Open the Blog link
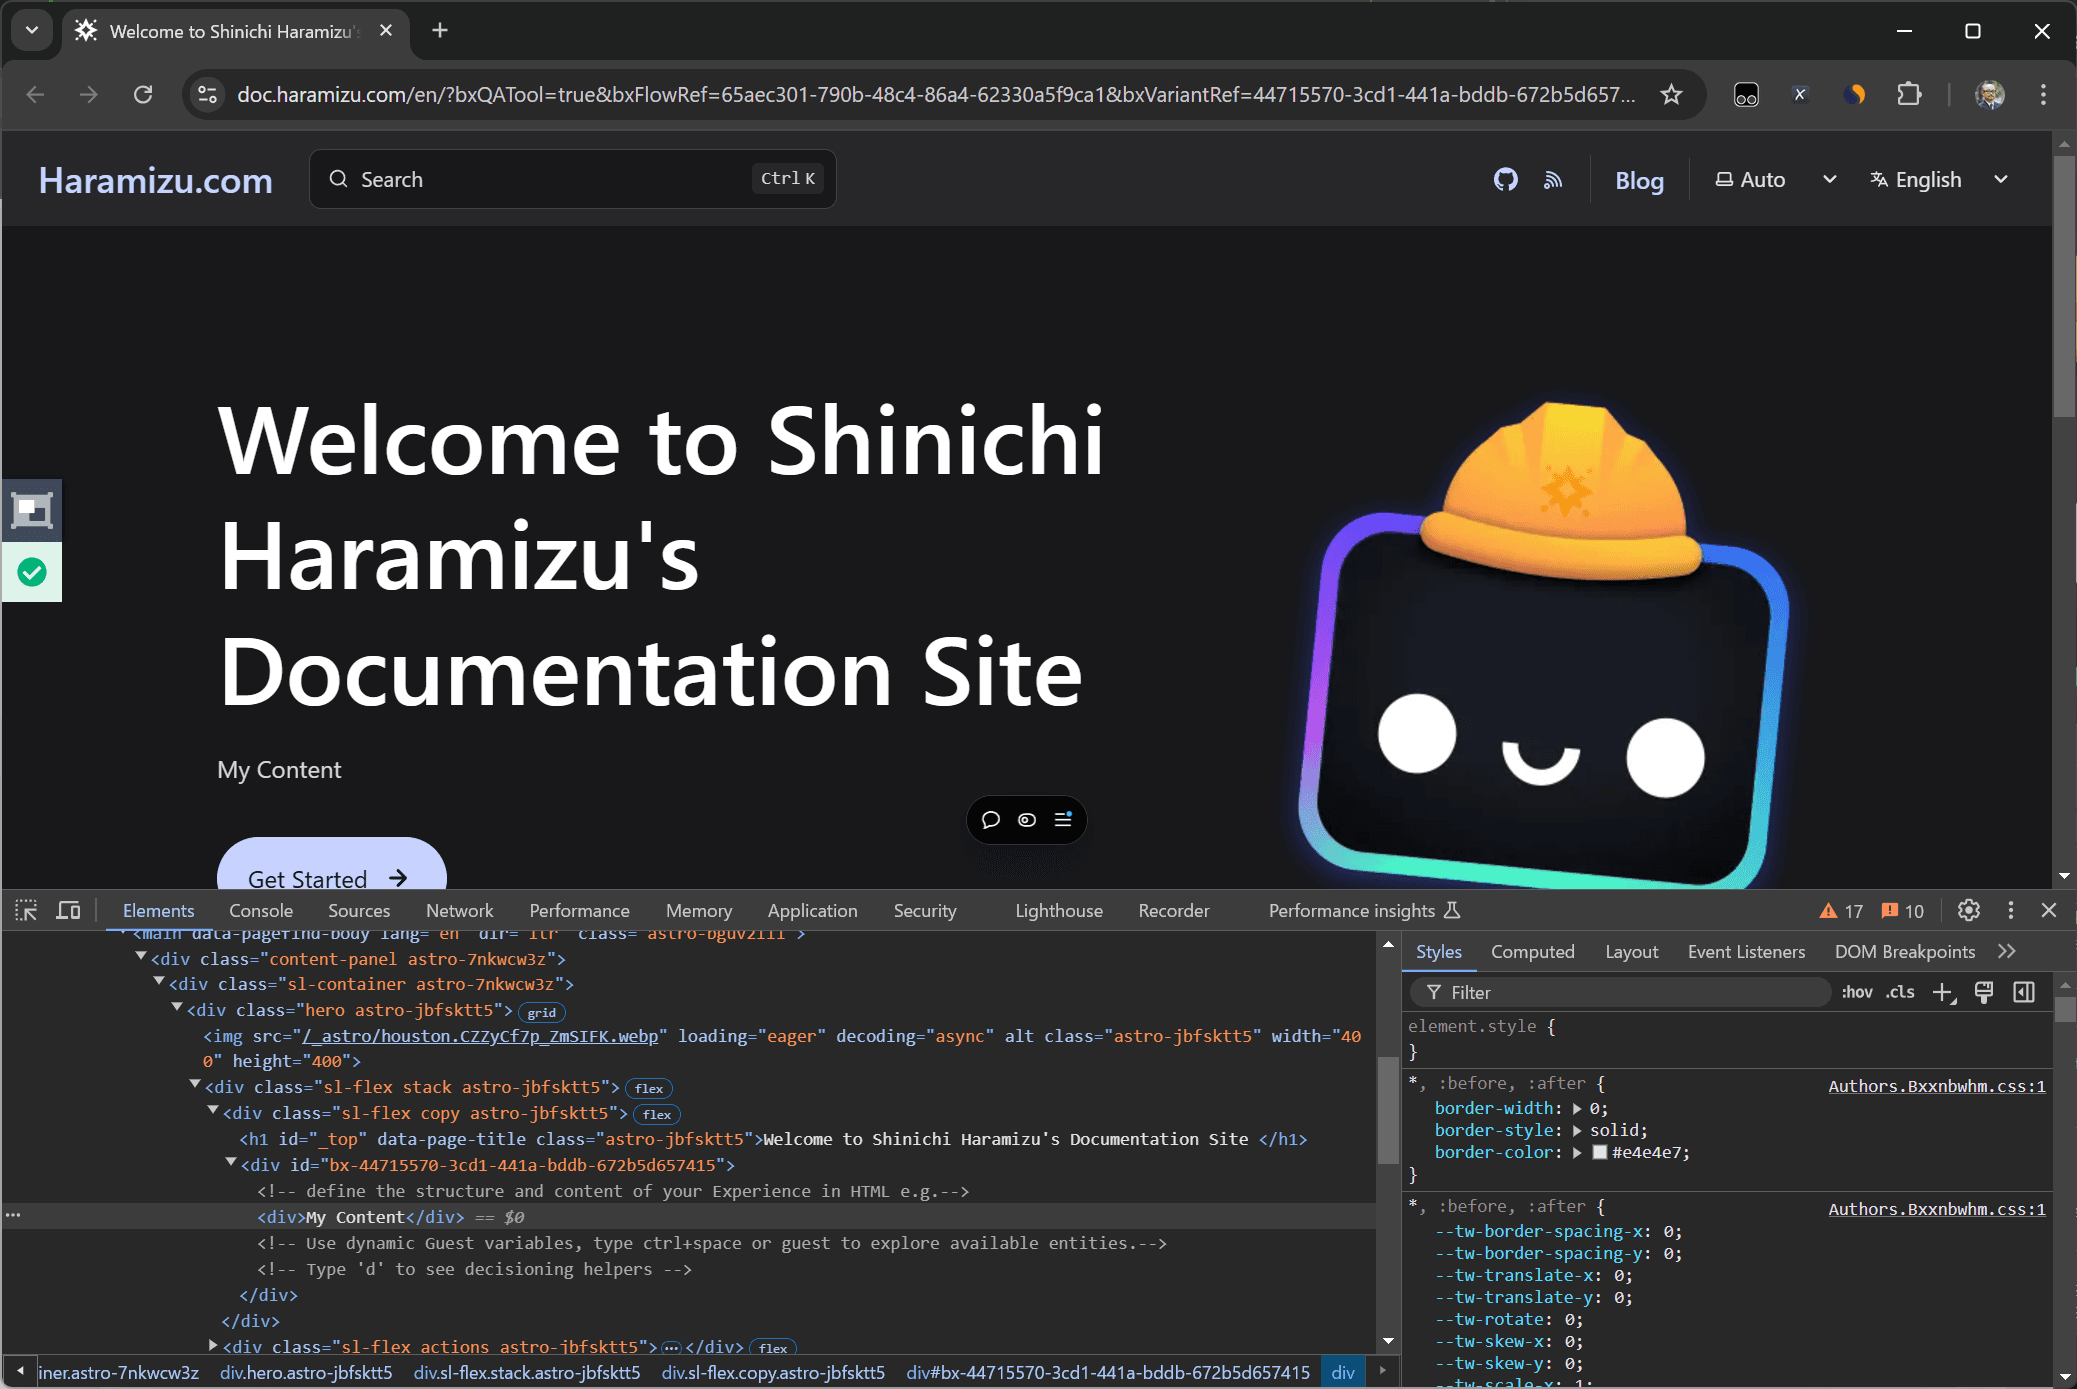The height and width of the screenshot is (1389, 2077). click(x=1639, y=181)
